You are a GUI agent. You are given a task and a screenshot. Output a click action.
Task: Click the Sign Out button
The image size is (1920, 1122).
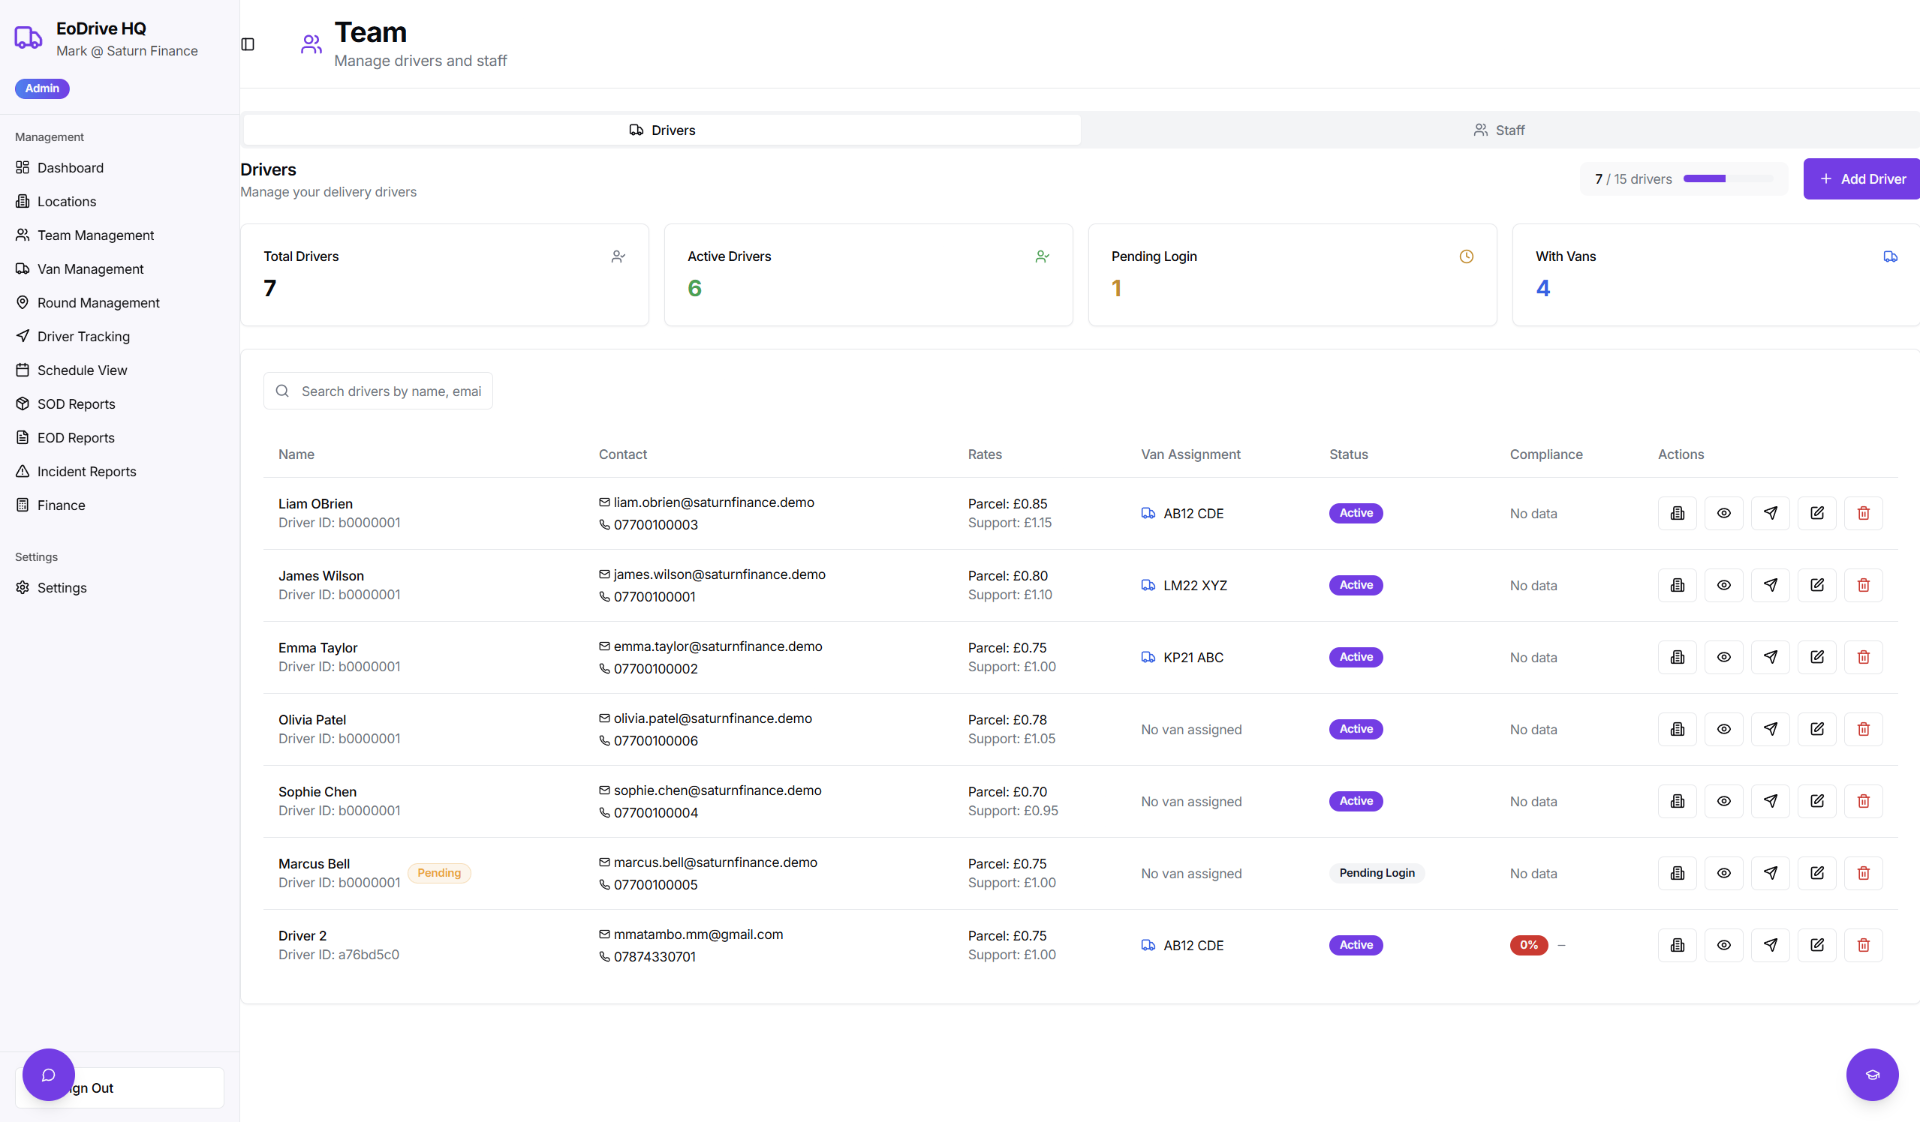coord(120,1088)
